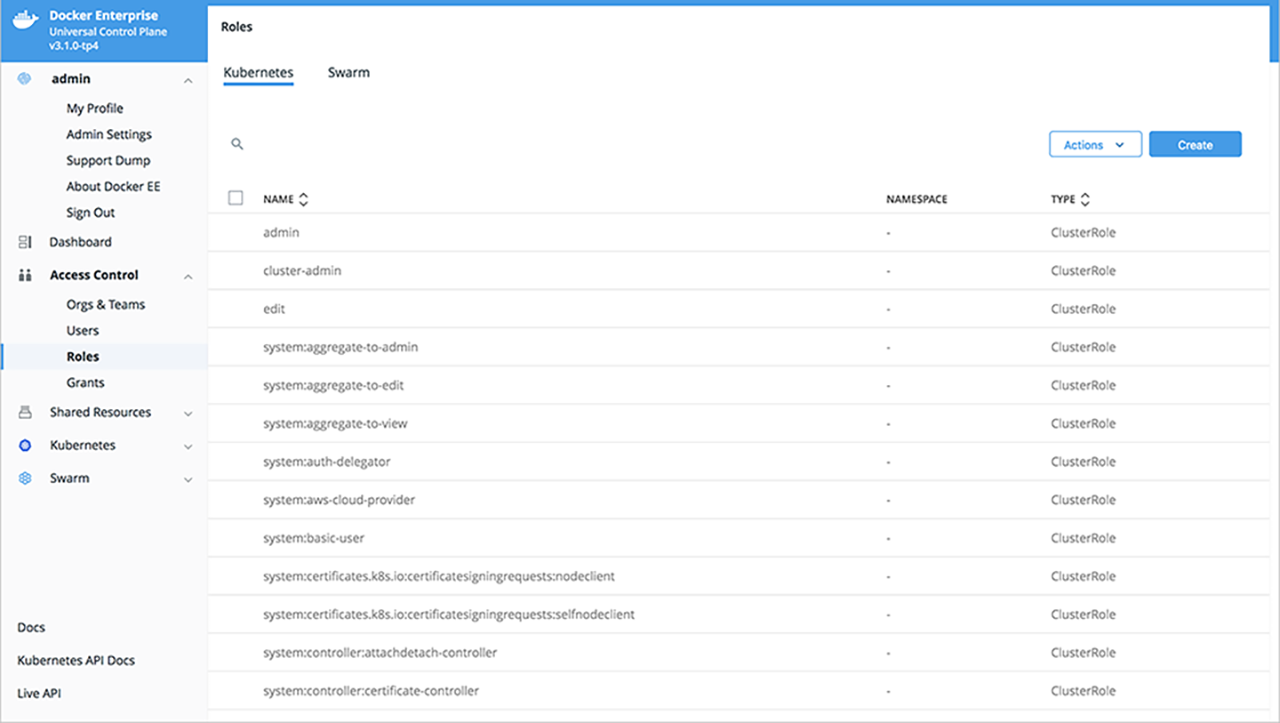Click the Docker whale logo icon

click(25, 21)
